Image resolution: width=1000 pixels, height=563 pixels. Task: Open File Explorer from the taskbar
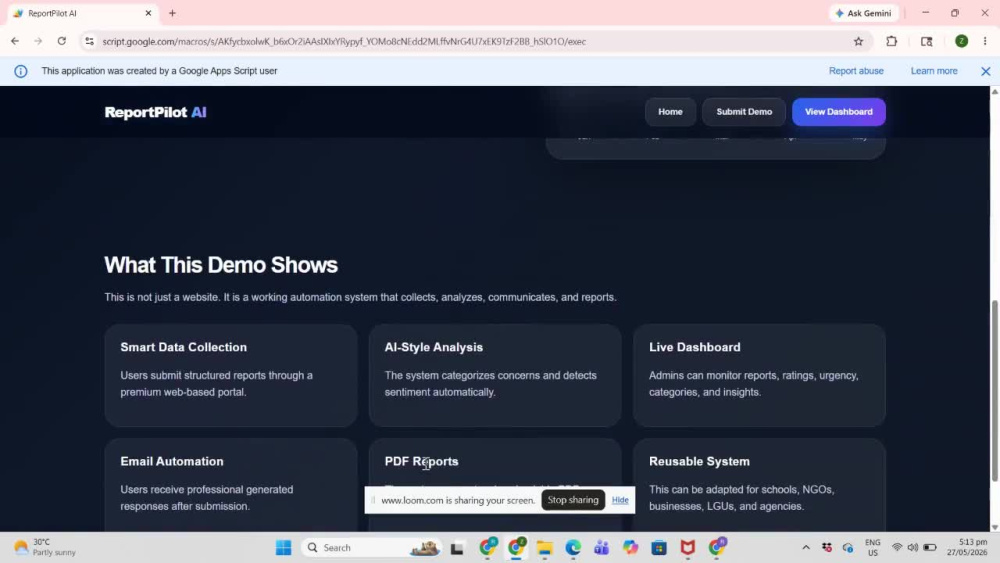(x=544, y=547)
